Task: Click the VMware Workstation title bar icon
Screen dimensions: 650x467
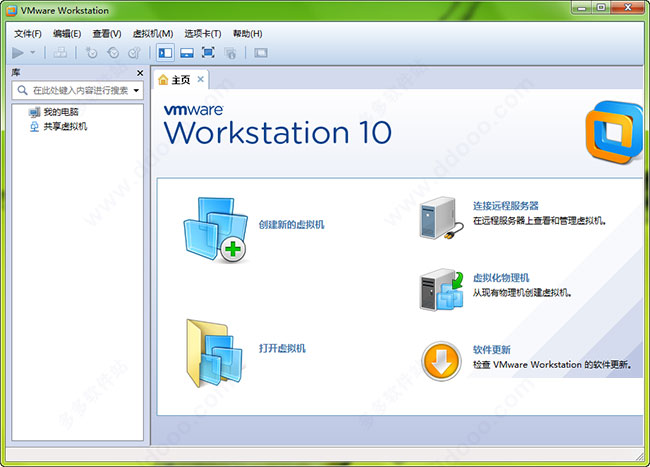Action: click(12, 11)
